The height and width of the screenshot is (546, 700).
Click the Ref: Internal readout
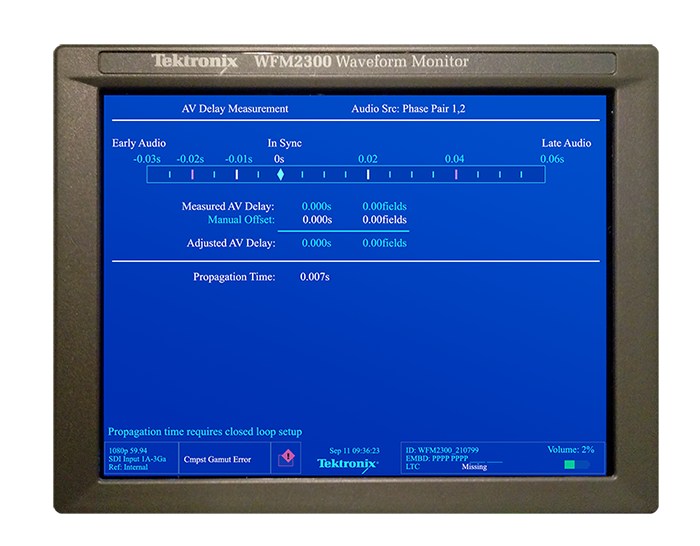click(x=128, y=467)
